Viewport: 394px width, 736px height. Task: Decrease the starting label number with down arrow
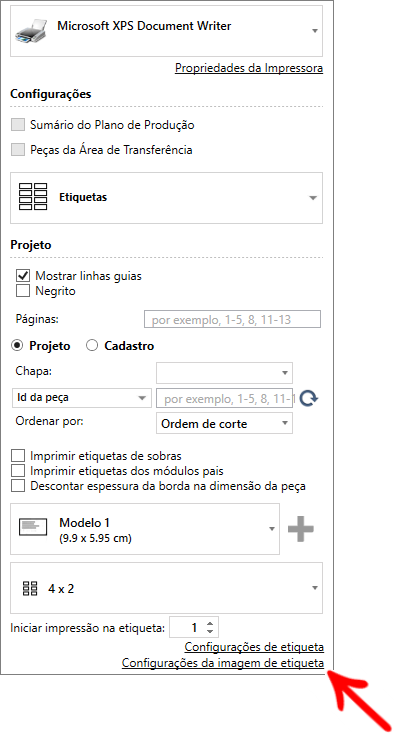(209, 632)
